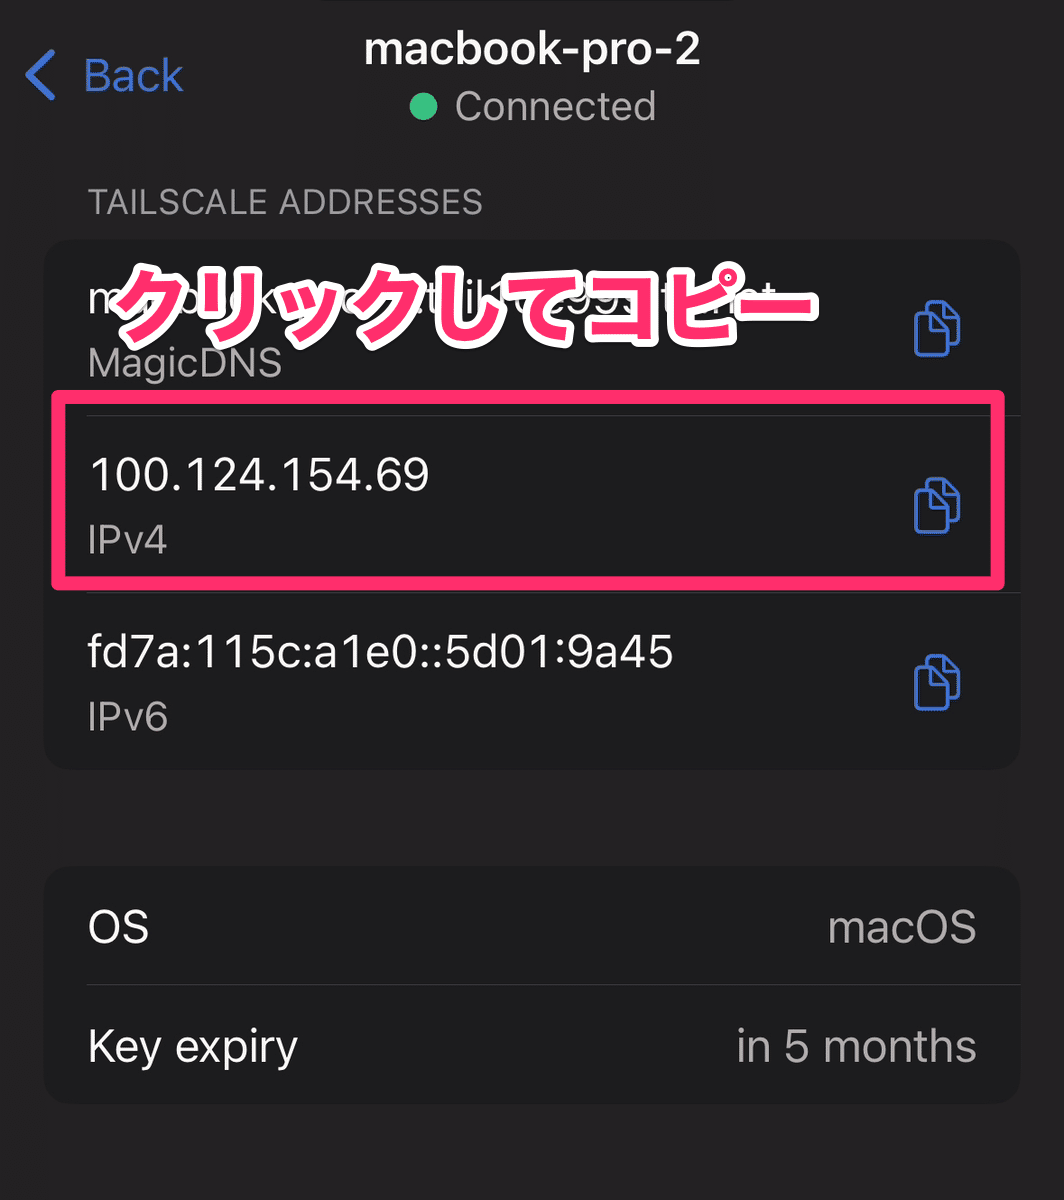Click the copy icon beside the MagicDNS hostname
1064x1200 pixels.
[936, 328]
